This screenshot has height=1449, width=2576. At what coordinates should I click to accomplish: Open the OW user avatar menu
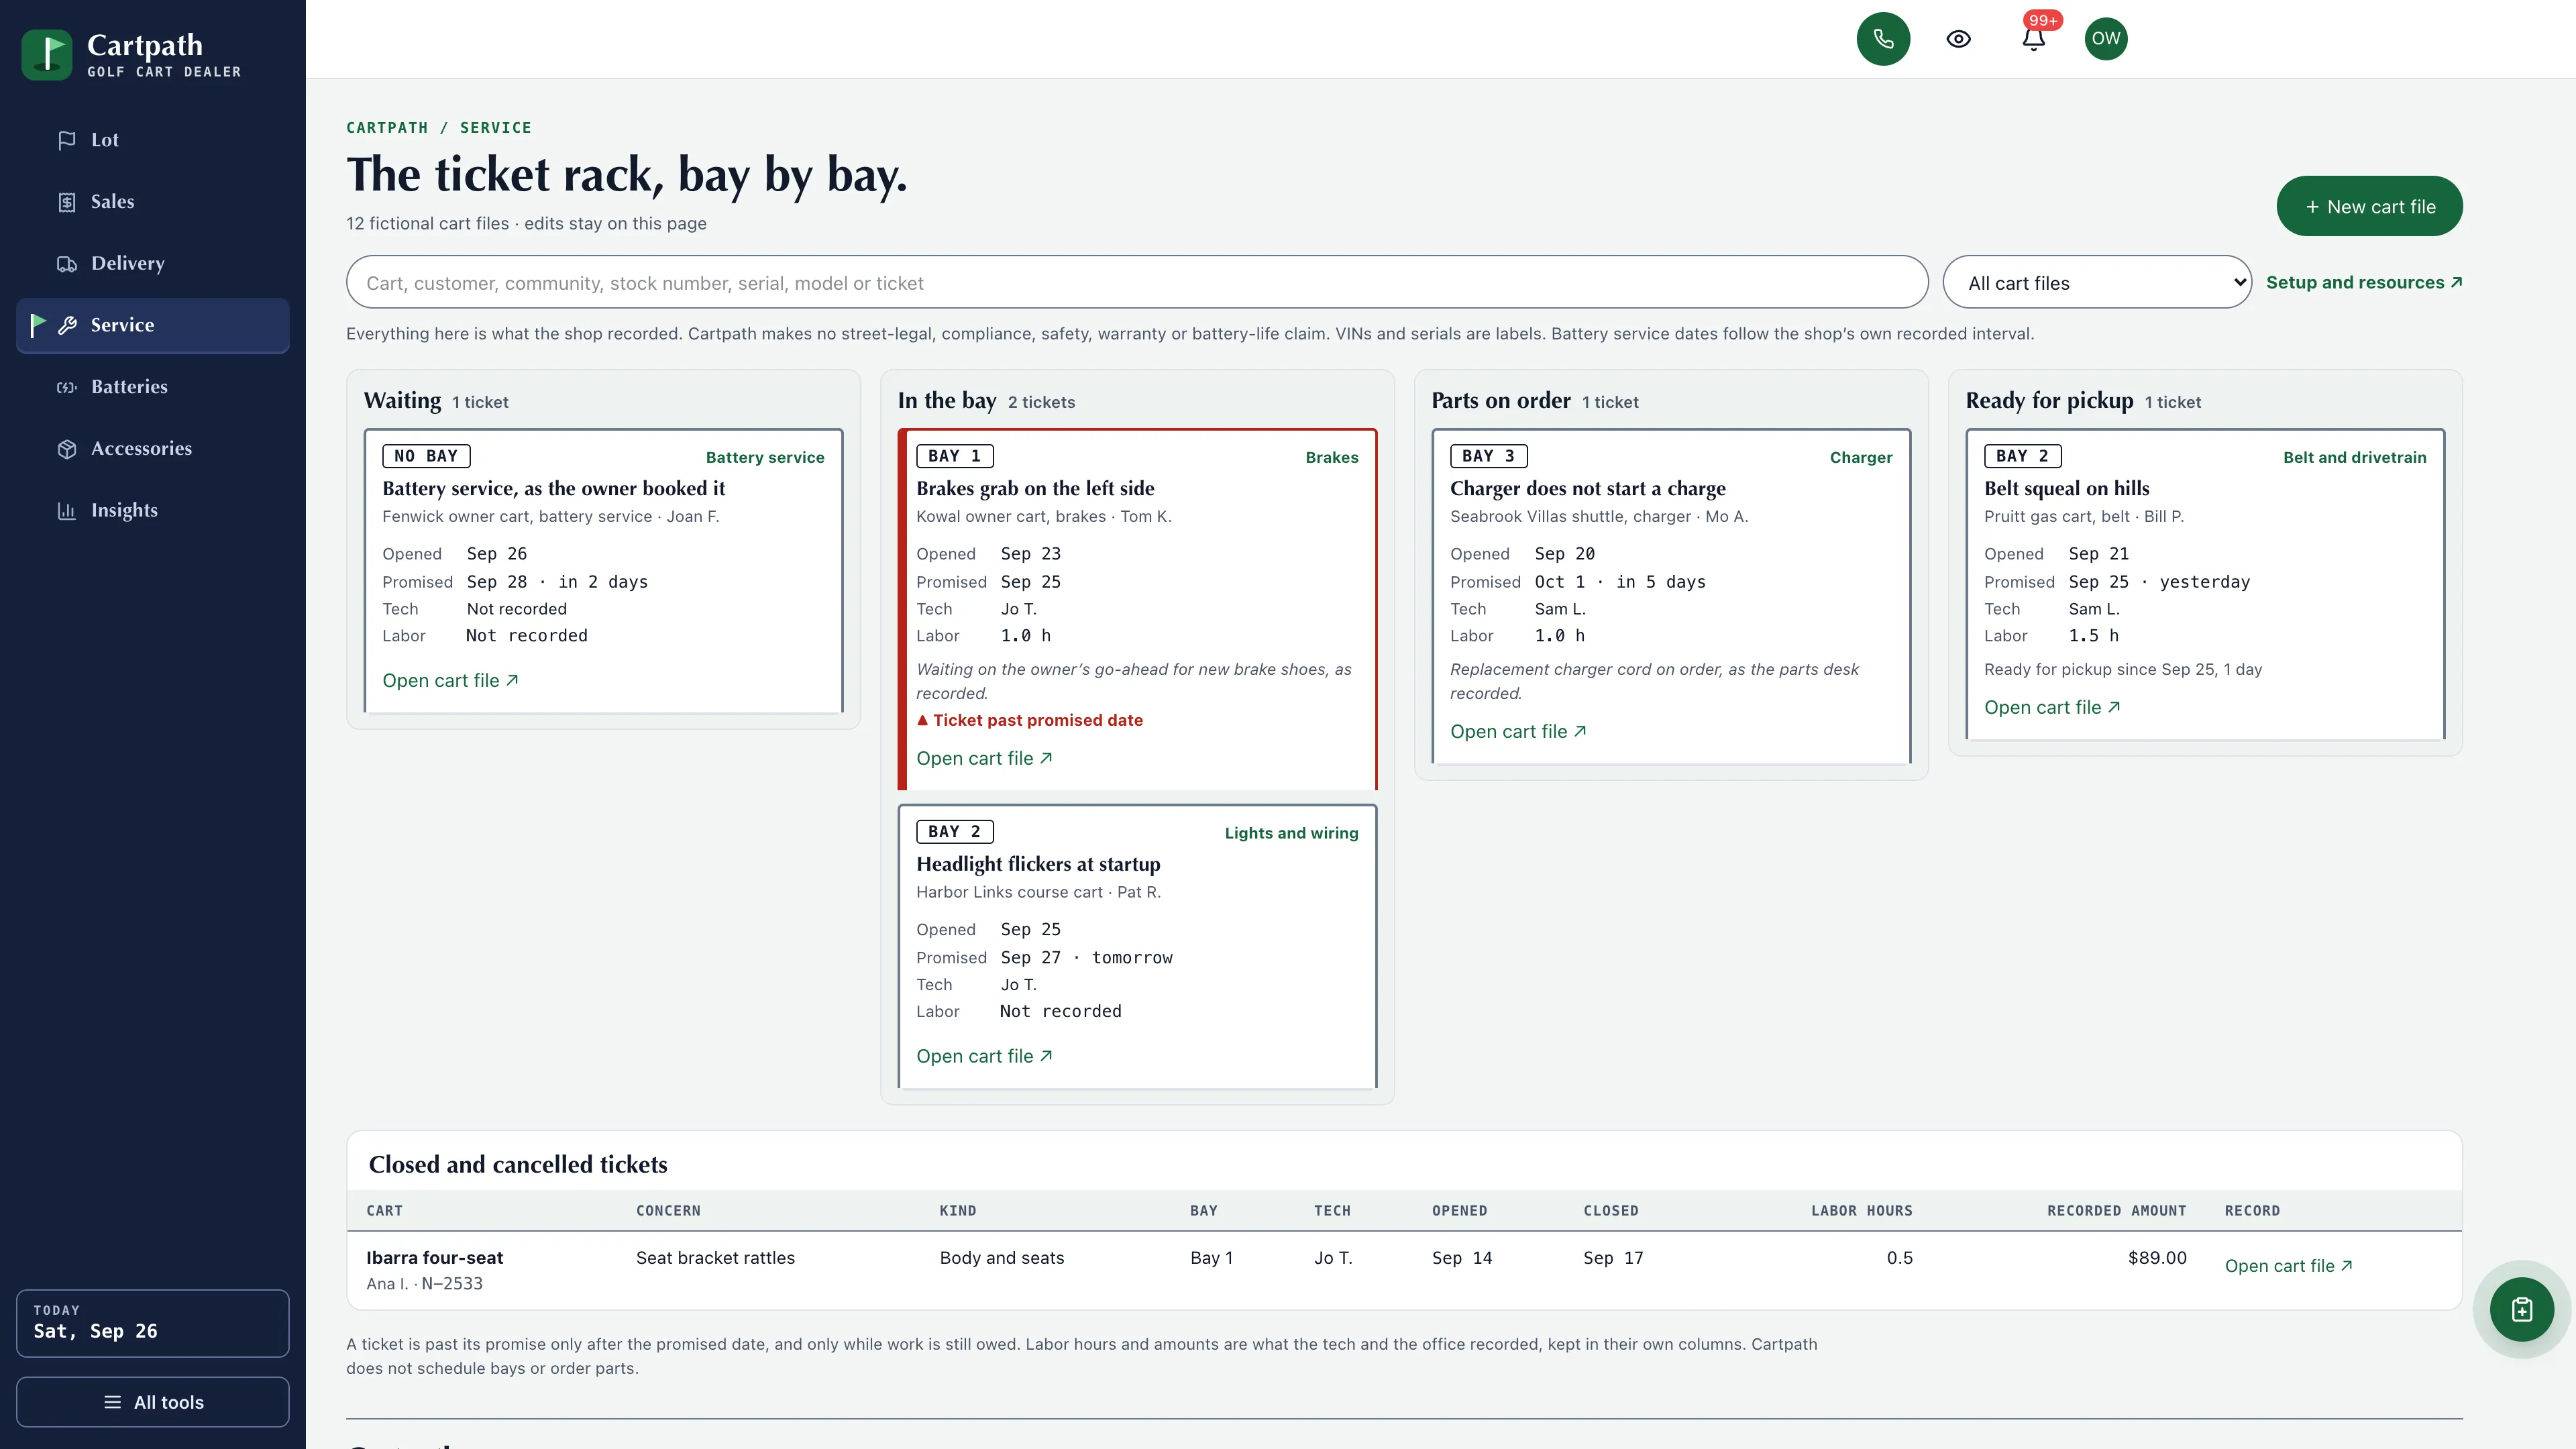(2106, 39)
